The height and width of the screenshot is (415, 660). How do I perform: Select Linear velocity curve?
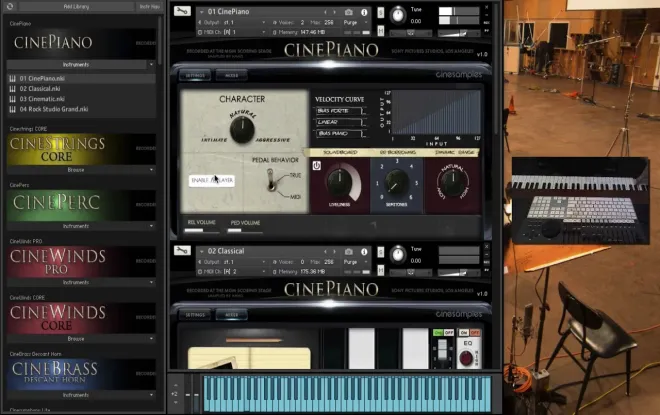[x=339, y=122]
